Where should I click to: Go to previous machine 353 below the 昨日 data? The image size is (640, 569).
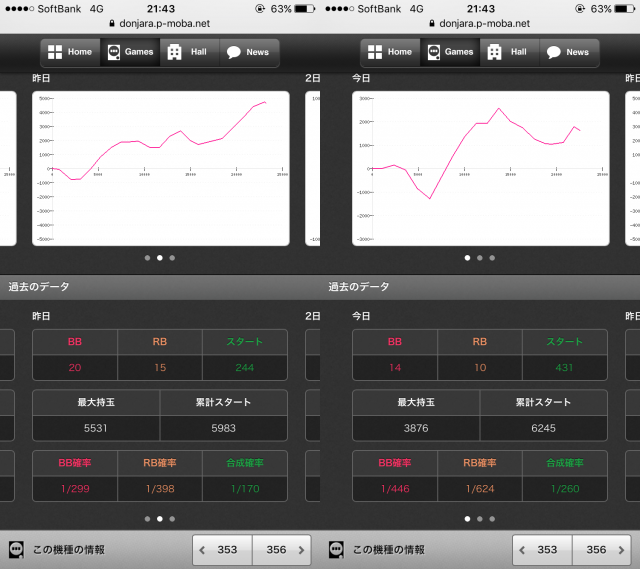point(222,549)
